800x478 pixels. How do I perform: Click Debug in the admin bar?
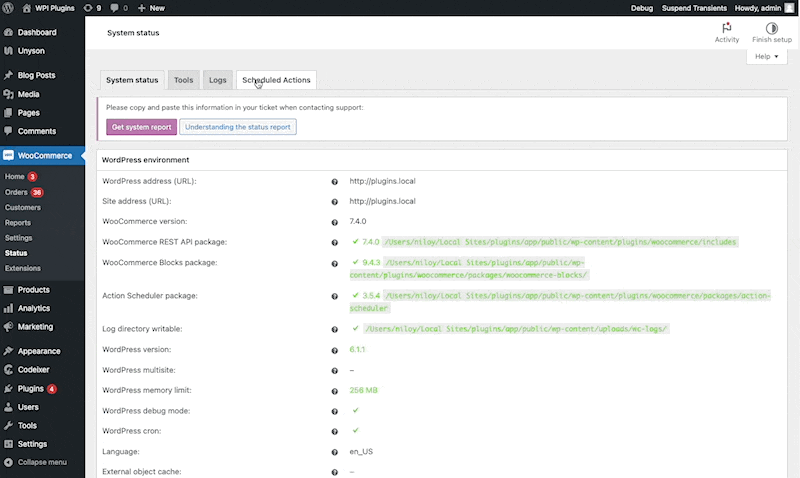coord(641,8)
